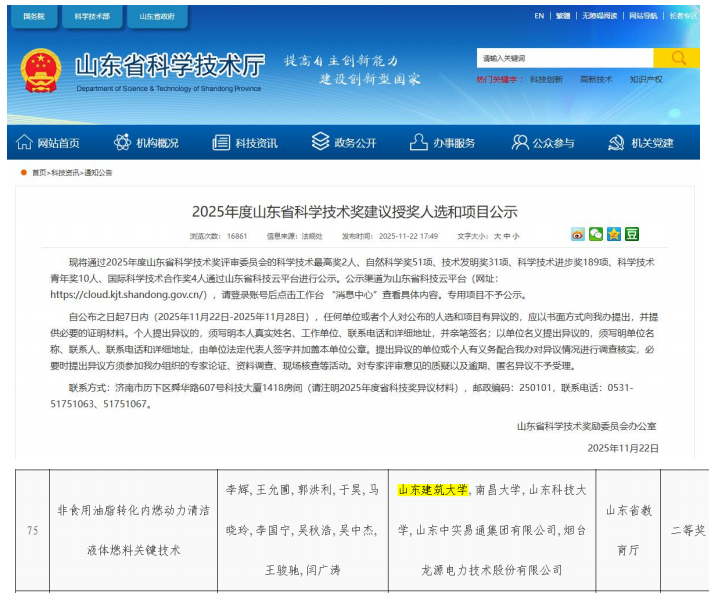The height and width of the screenshot is (596, 709).
Task: Click the yellow search magnifier button
Action: pos(676,58)
